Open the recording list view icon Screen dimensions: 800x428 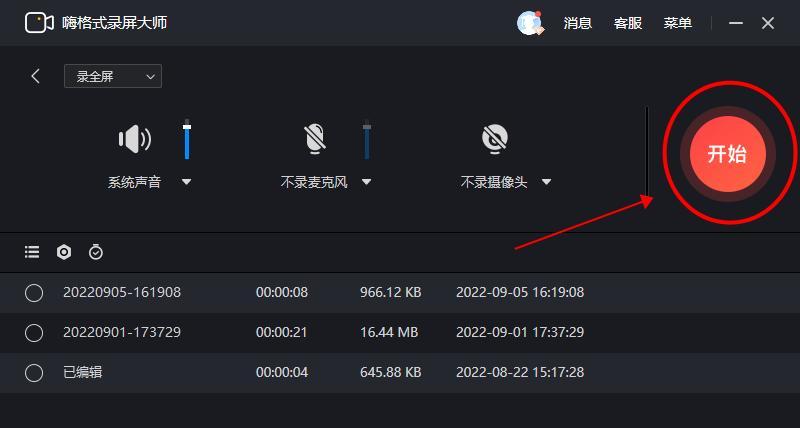click(x=32, y=252)
